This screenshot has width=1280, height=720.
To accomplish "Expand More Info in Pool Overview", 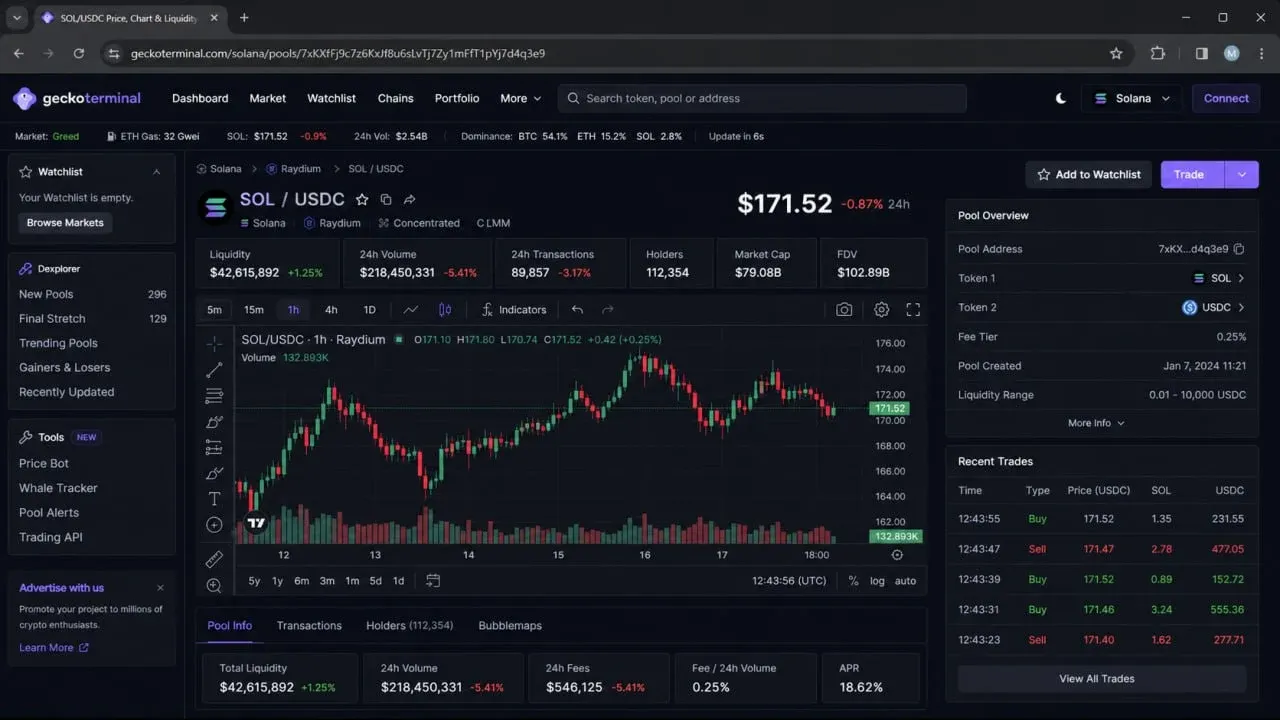I will click(x=1096, y=423).
